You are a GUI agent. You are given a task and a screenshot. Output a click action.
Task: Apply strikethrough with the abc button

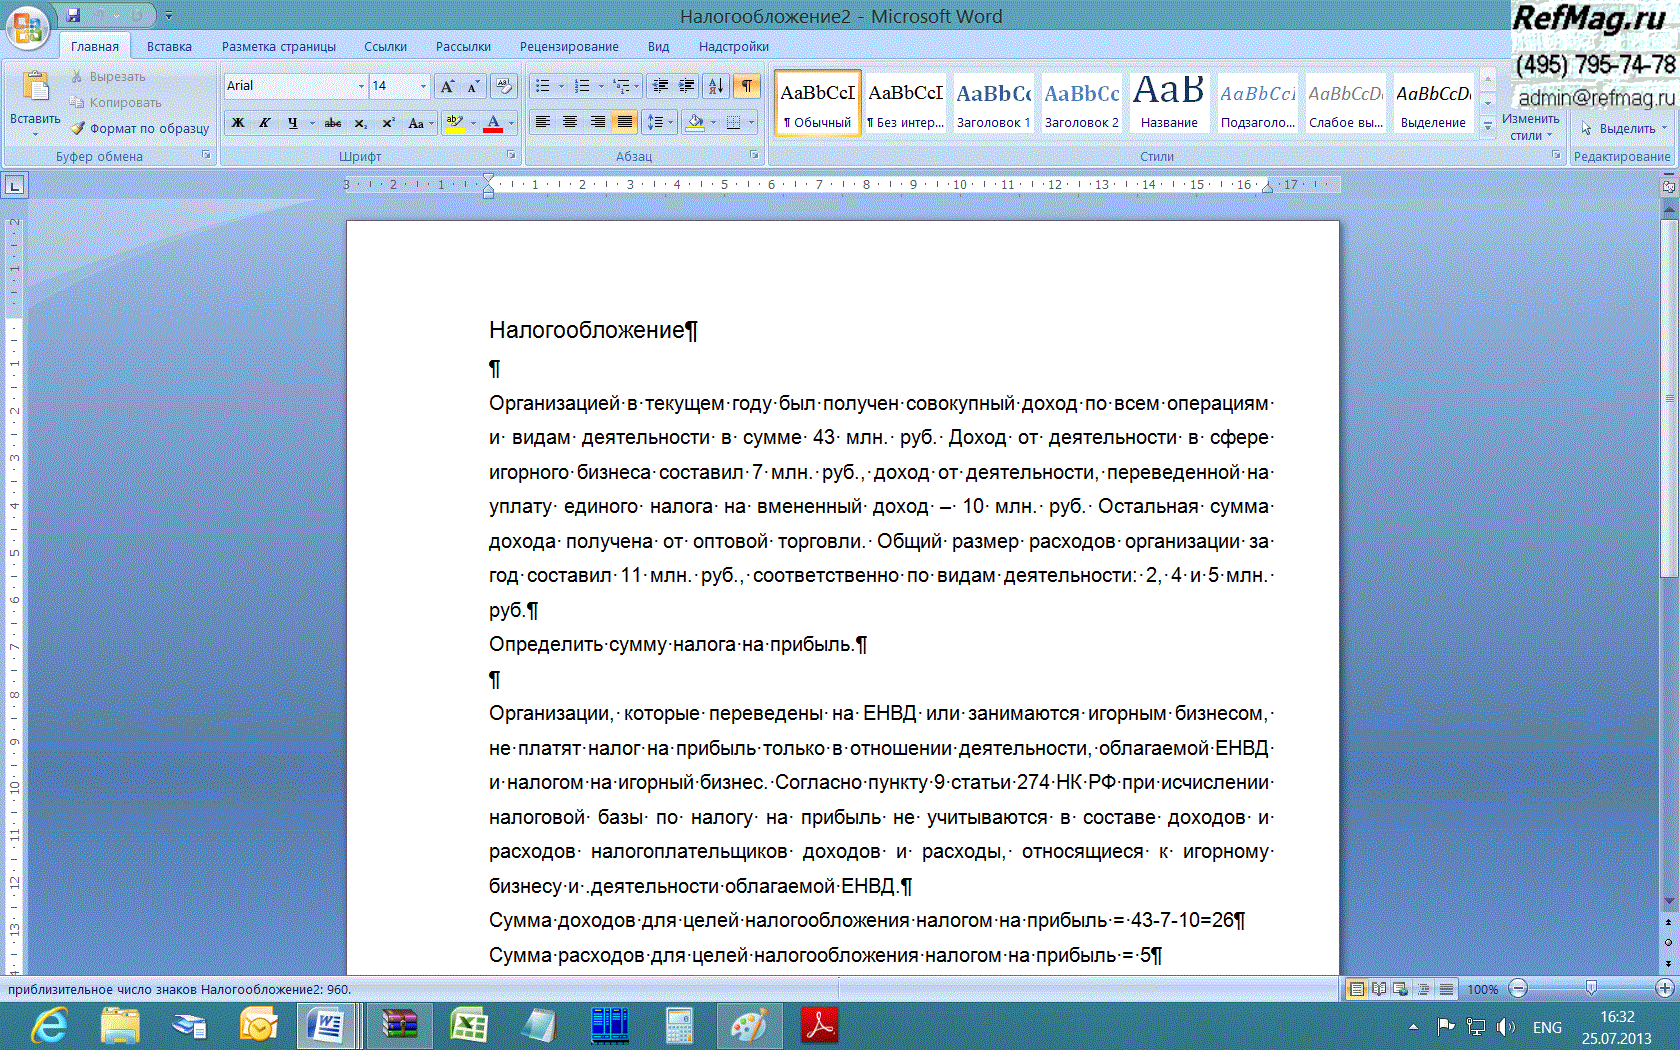tap(333, 123)
